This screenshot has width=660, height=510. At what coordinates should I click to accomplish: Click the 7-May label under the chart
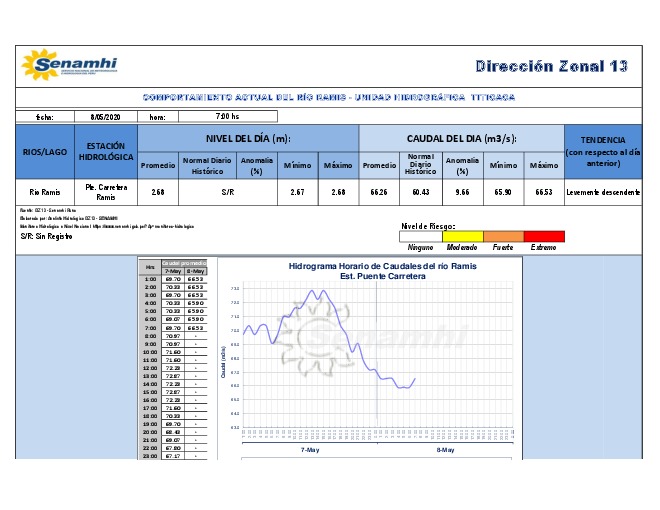point(312,450)
